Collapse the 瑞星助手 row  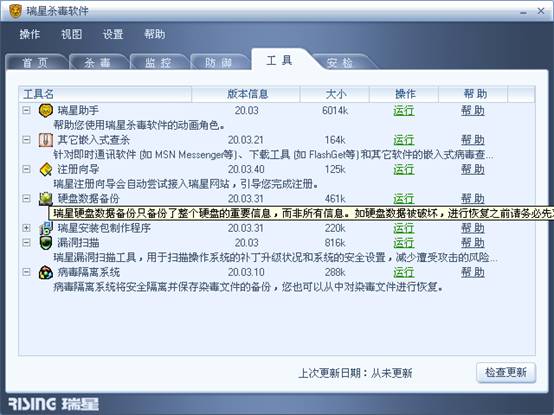(x=26, y=110)
